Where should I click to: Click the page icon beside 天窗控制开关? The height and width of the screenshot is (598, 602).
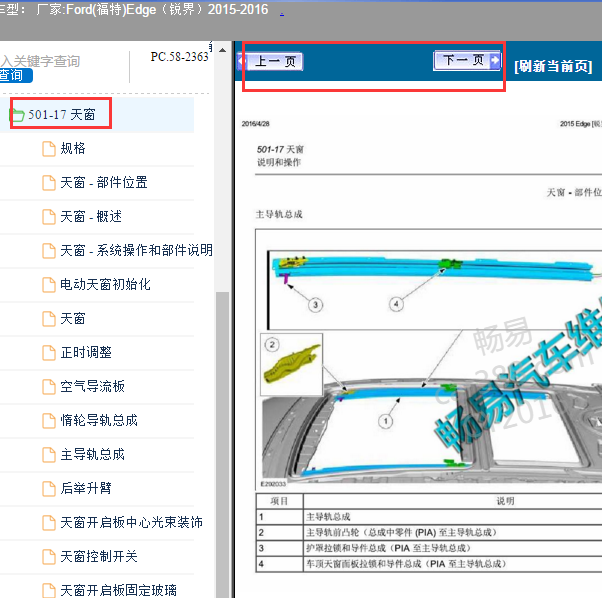49,557
